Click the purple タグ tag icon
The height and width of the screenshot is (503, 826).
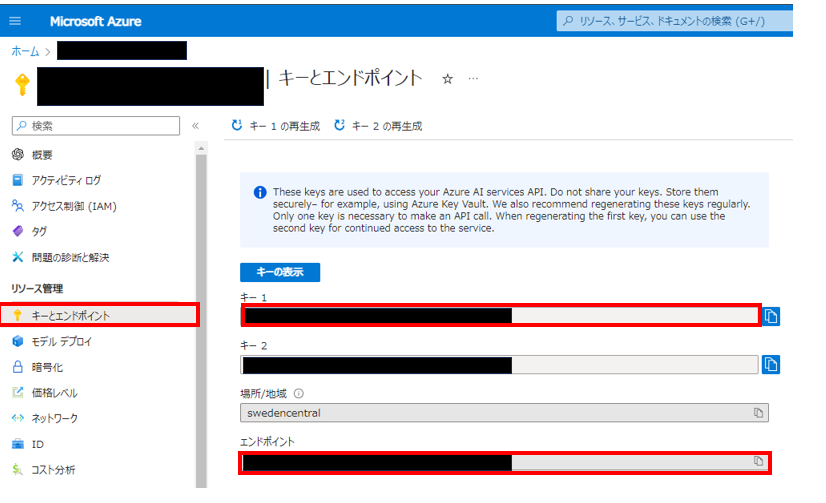[17, 231]
